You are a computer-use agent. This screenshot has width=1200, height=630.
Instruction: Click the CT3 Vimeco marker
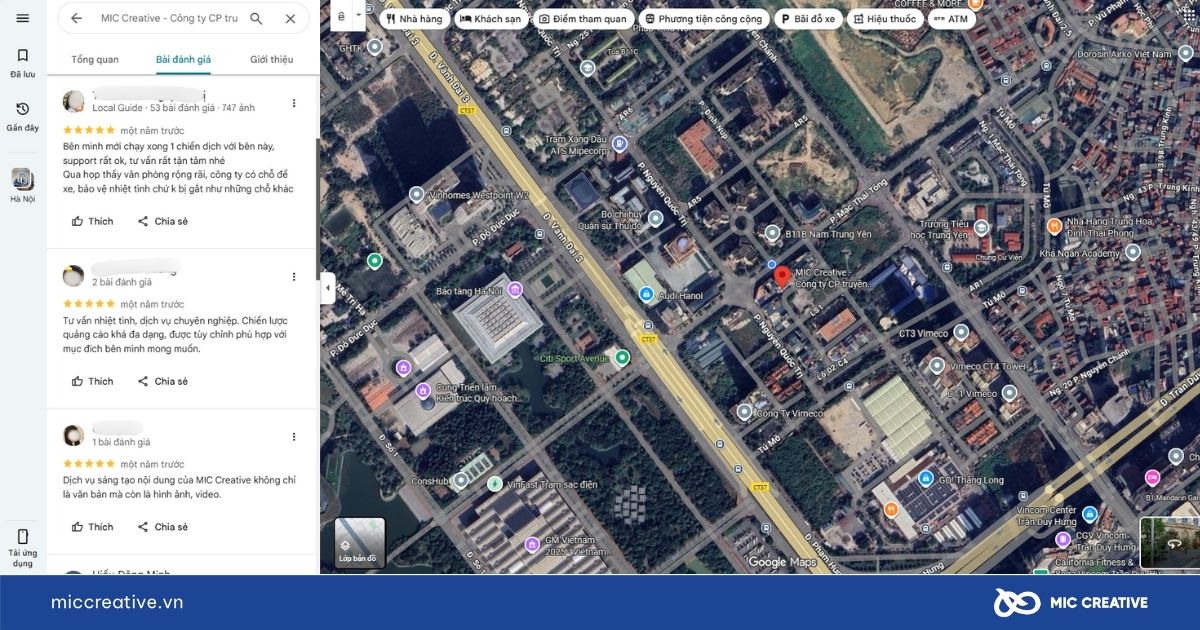pyautogui.click(x=960, y=332)
